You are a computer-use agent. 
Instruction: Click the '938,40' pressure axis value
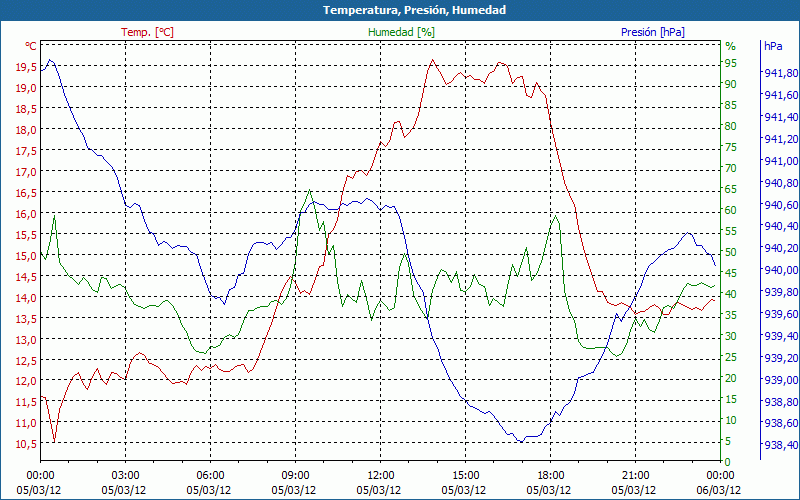click(781, 445)
